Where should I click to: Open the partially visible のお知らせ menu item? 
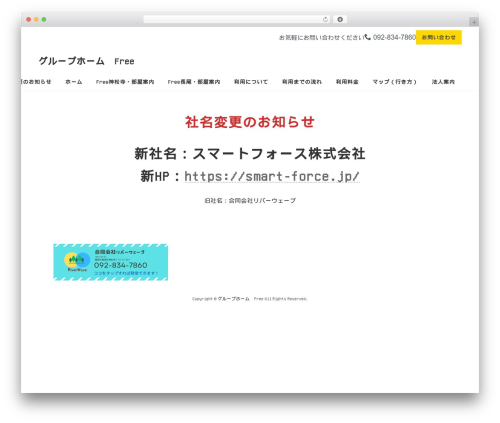pos(36,82)
